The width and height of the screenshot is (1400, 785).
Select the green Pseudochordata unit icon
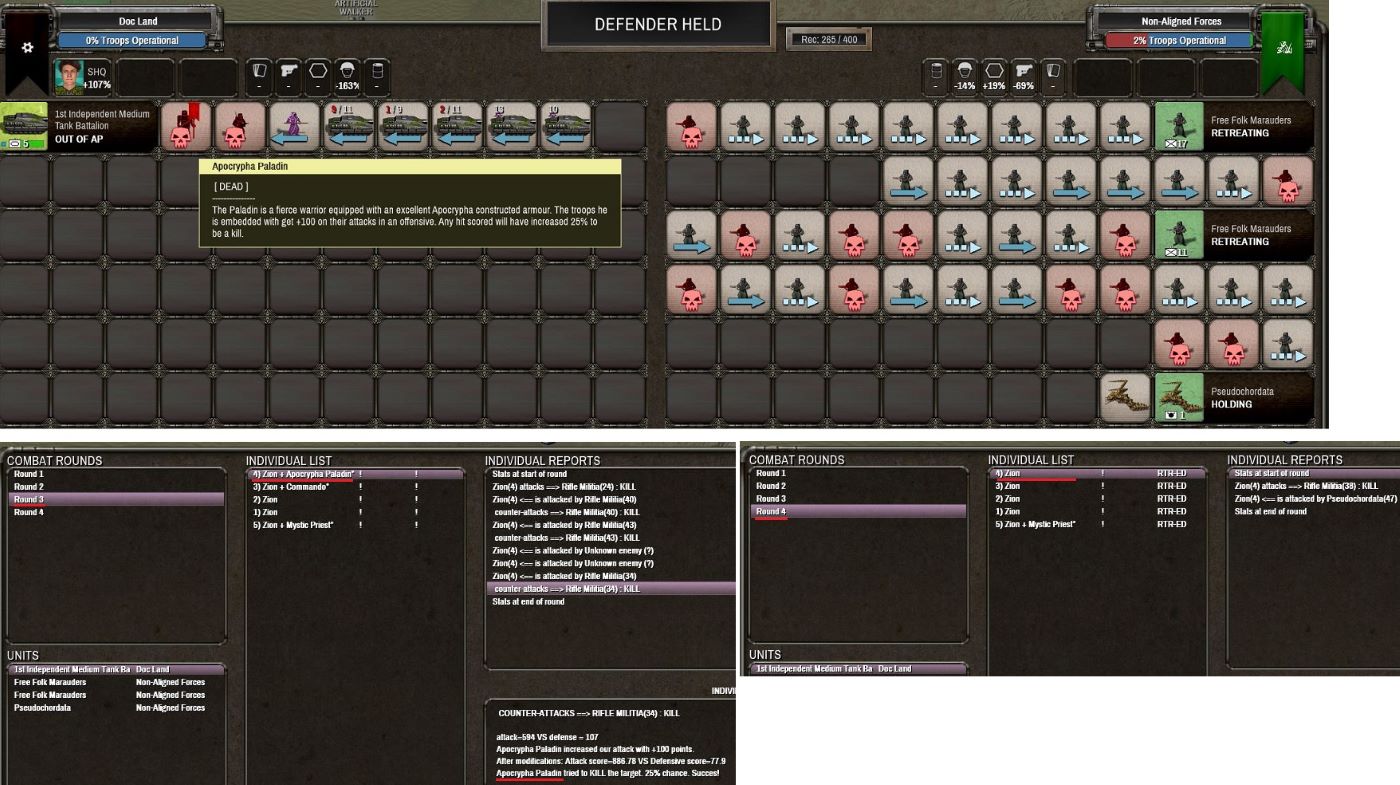pyautogui.click(x=1179, y=397)
